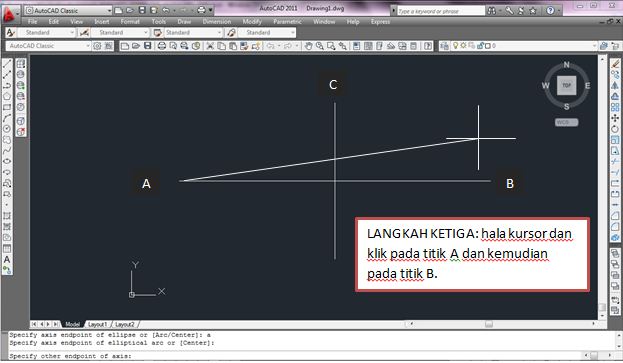Click the Help question mark icon in title bar

pyautogui.click(x=550, y=11)
